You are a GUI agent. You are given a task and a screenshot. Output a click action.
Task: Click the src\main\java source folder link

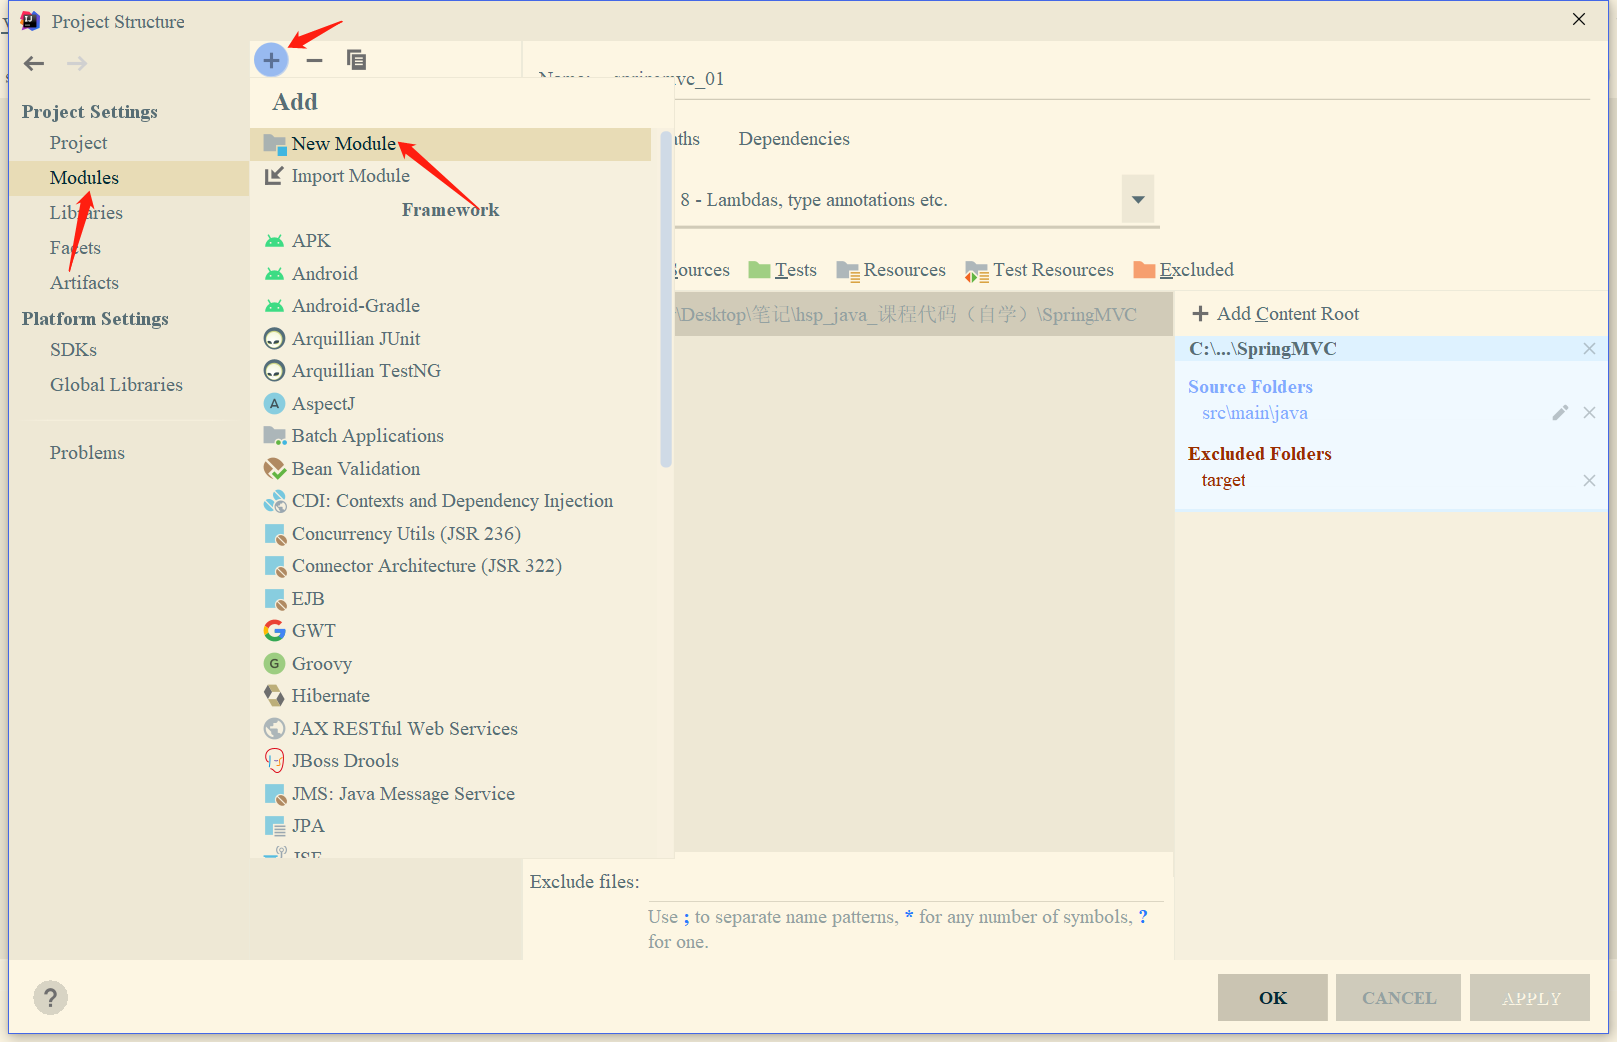[1255, 413]
